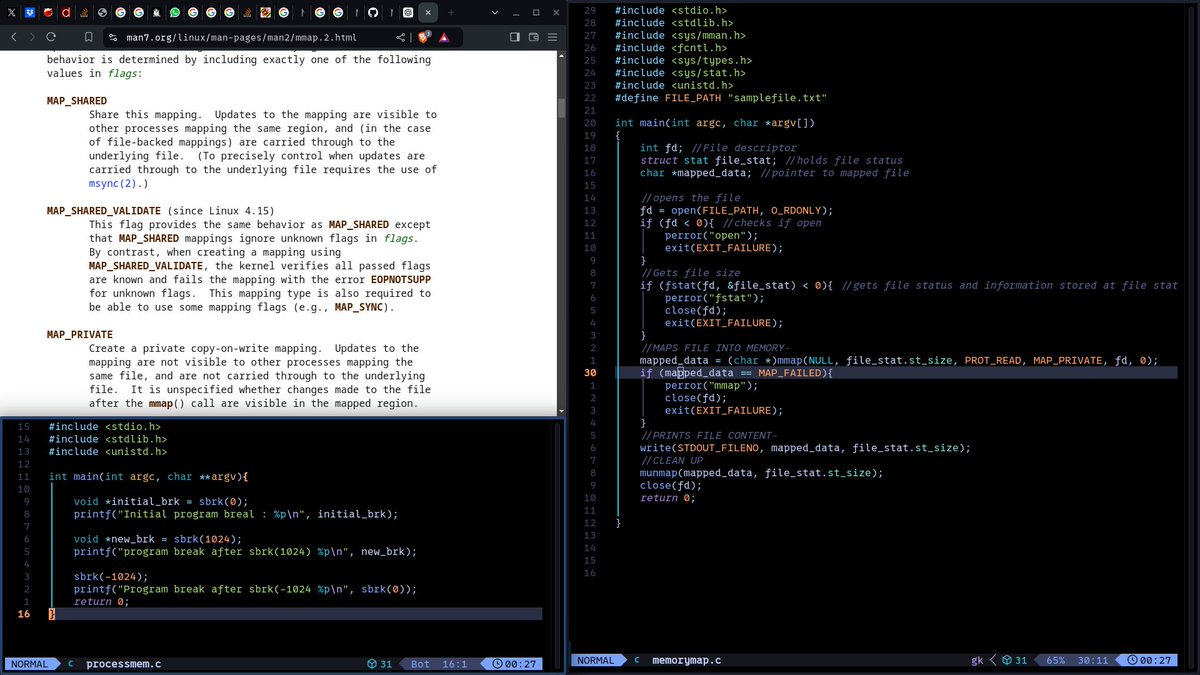This screenshot has height=675, width=1200.
Task: Click the mmap(NULL, ...) call line
Action: click(899, 360)
